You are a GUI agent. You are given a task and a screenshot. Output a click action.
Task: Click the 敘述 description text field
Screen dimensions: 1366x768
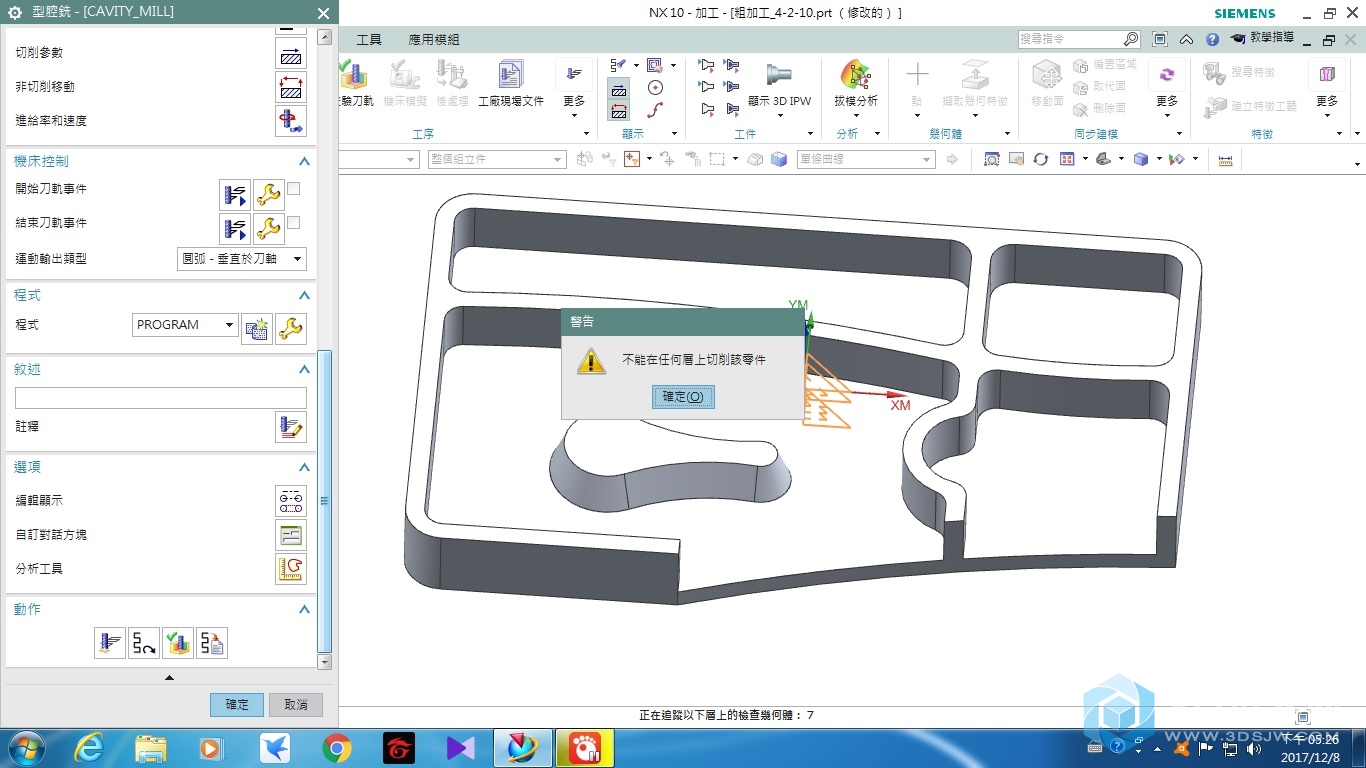click(x=160, y=398)
